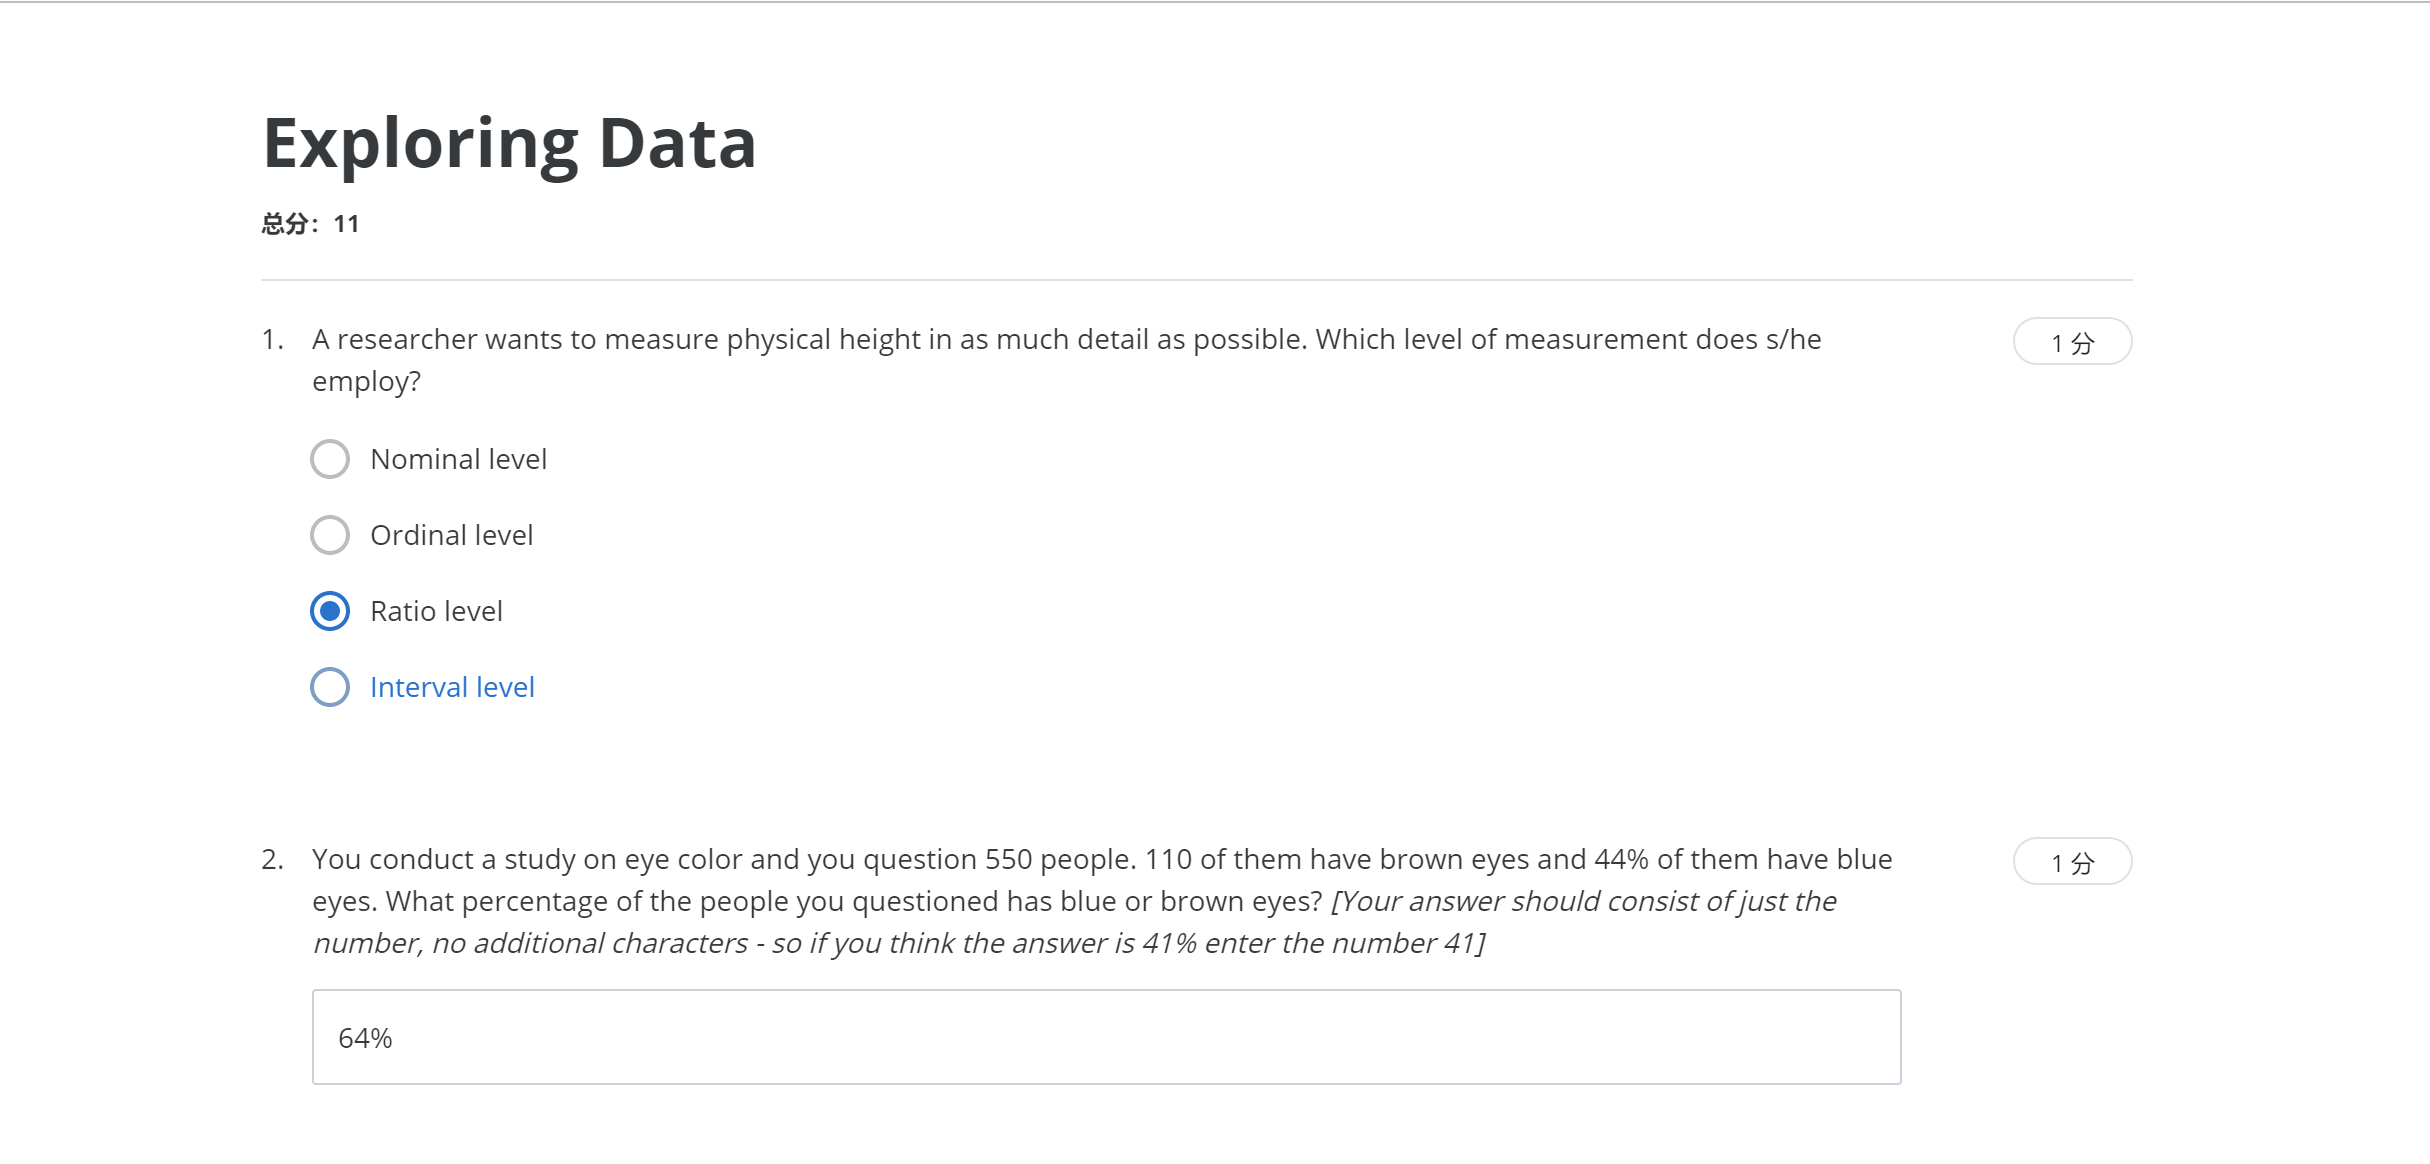Click the selected Ratio level radio button
Viewport: 2430px width, 1164px height.
coord(330,611)
